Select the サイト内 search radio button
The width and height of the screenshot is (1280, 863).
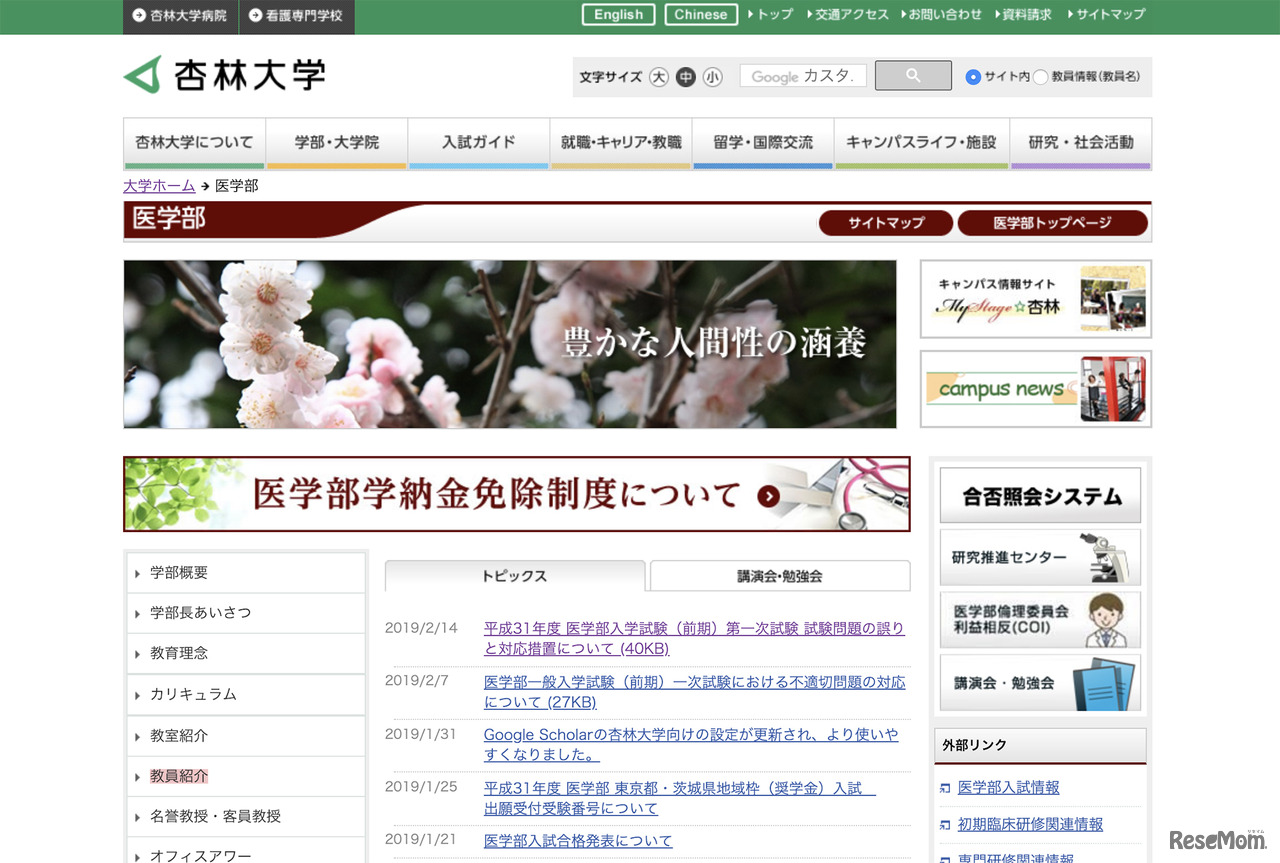click(973, 77)
